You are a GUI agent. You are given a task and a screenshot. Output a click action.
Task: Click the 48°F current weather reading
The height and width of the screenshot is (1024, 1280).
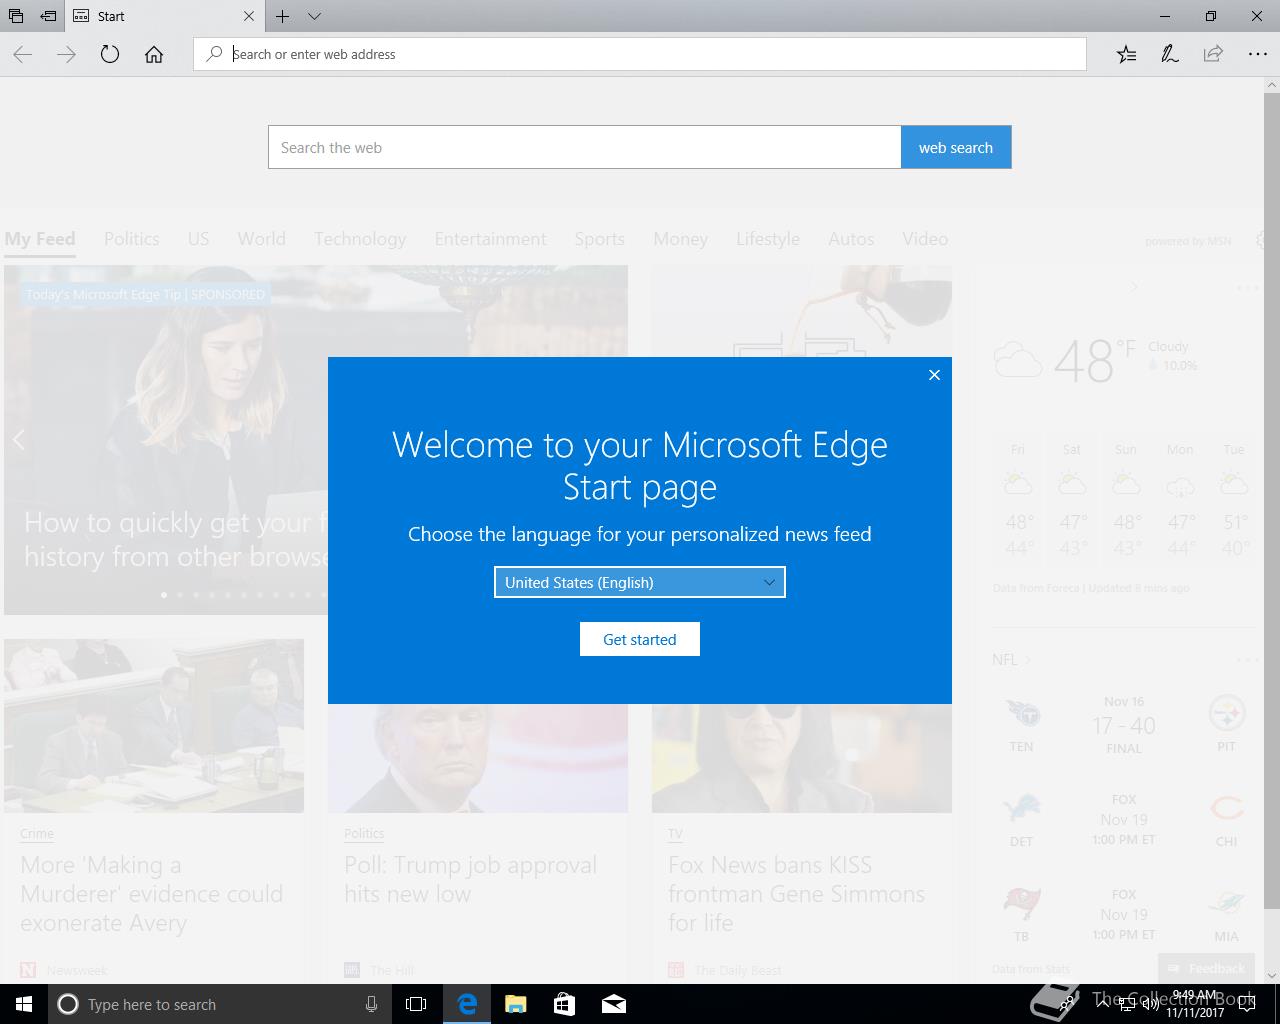pyautogui.click(x=1094, y=360)
